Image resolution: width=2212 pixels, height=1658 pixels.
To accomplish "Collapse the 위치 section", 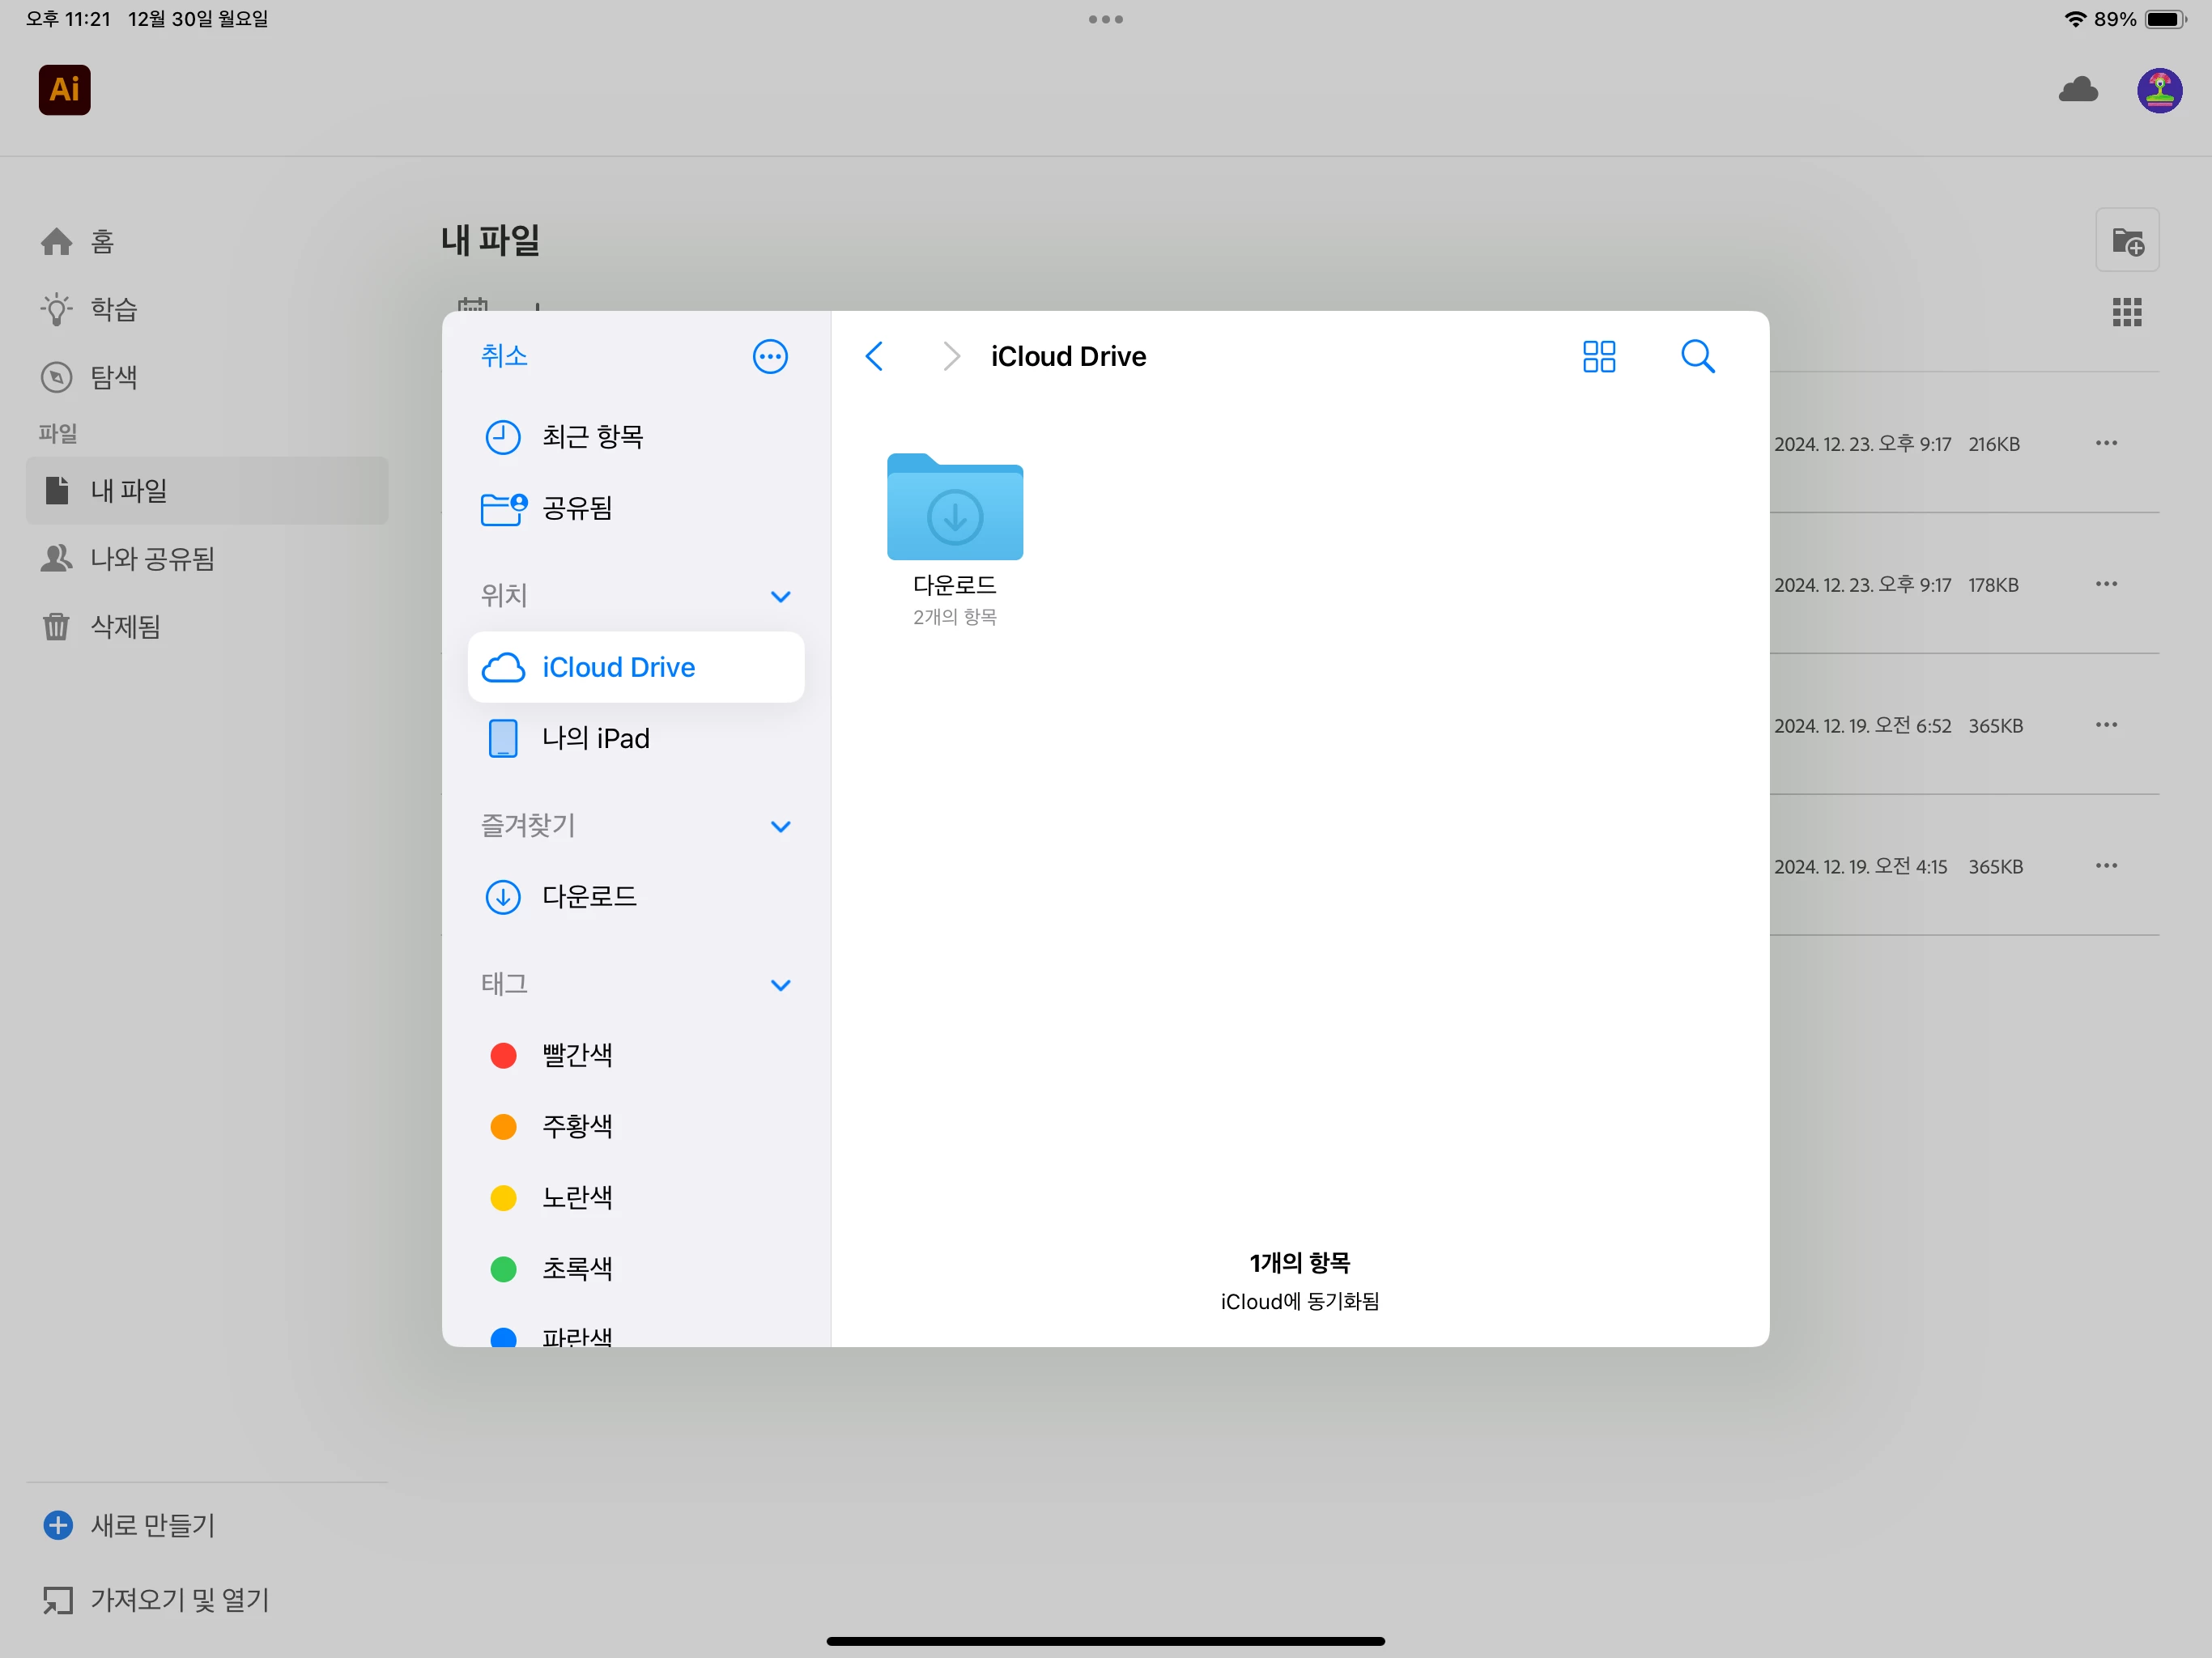I will 780,597.
